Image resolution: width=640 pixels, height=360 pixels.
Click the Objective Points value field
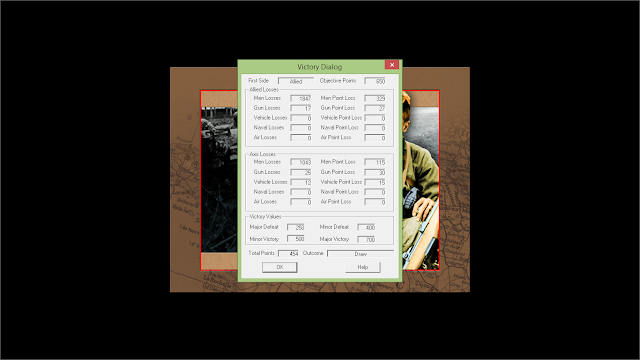coord(375,81)
